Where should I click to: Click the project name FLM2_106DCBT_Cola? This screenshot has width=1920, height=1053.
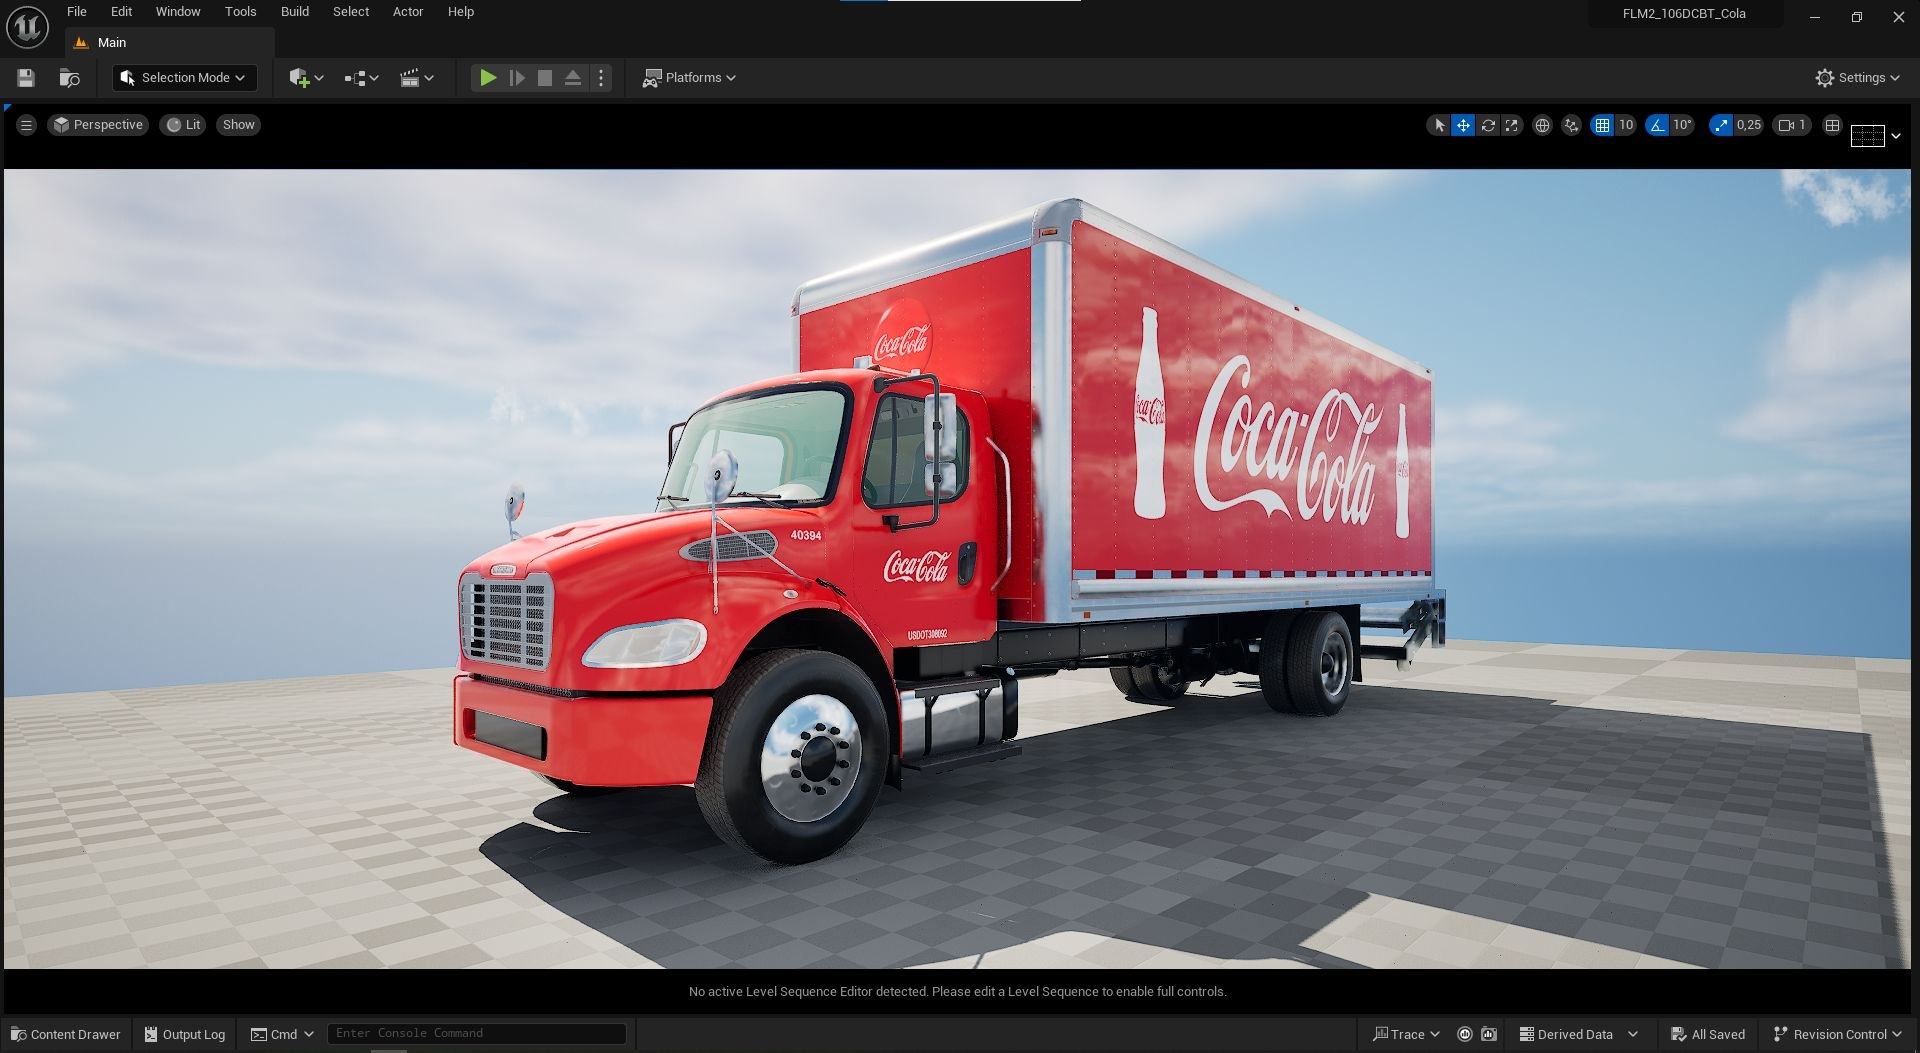click(x=1684, y=14)
